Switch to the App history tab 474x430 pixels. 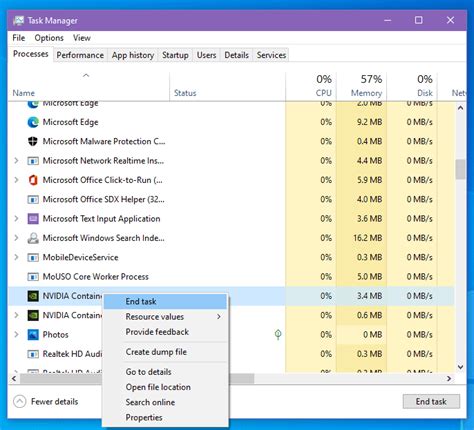point(133,55)
